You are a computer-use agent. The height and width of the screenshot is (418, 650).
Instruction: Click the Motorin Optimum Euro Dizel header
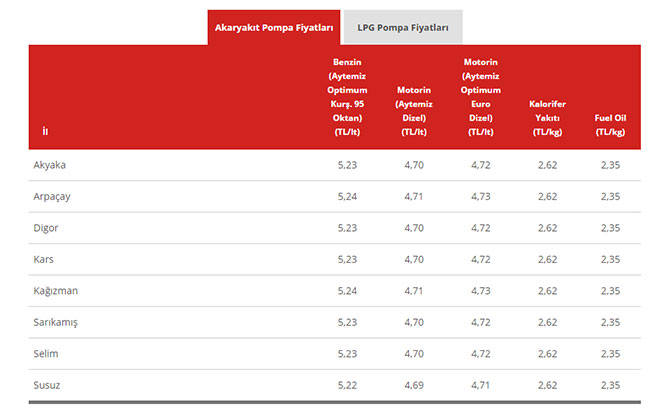(x=480, y=96)
